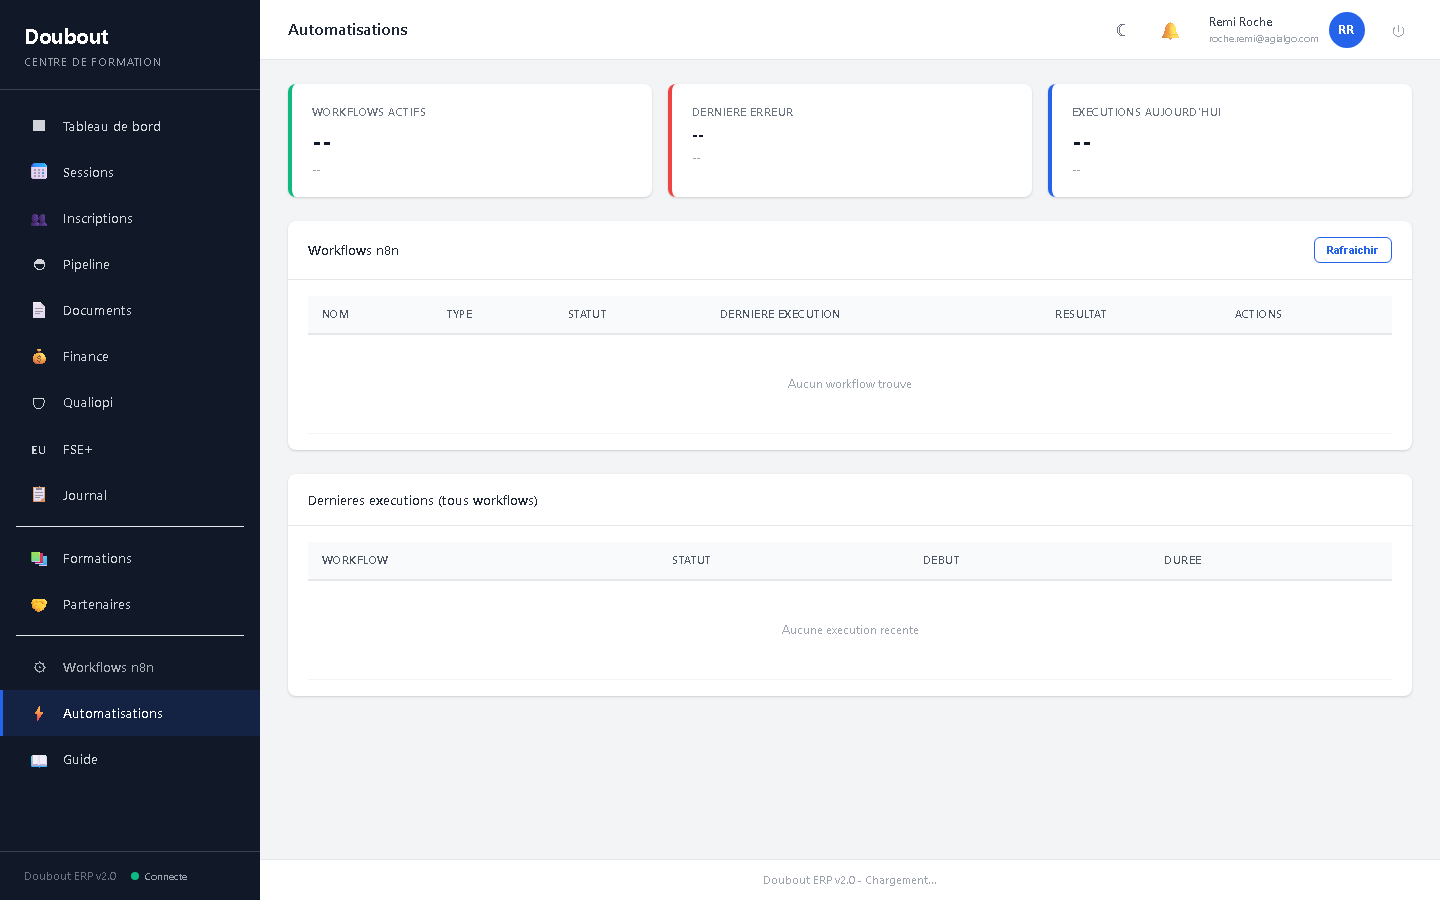Open the Guide section
Viewport: 1440px width, 900px height.
[x=80, y=759]
